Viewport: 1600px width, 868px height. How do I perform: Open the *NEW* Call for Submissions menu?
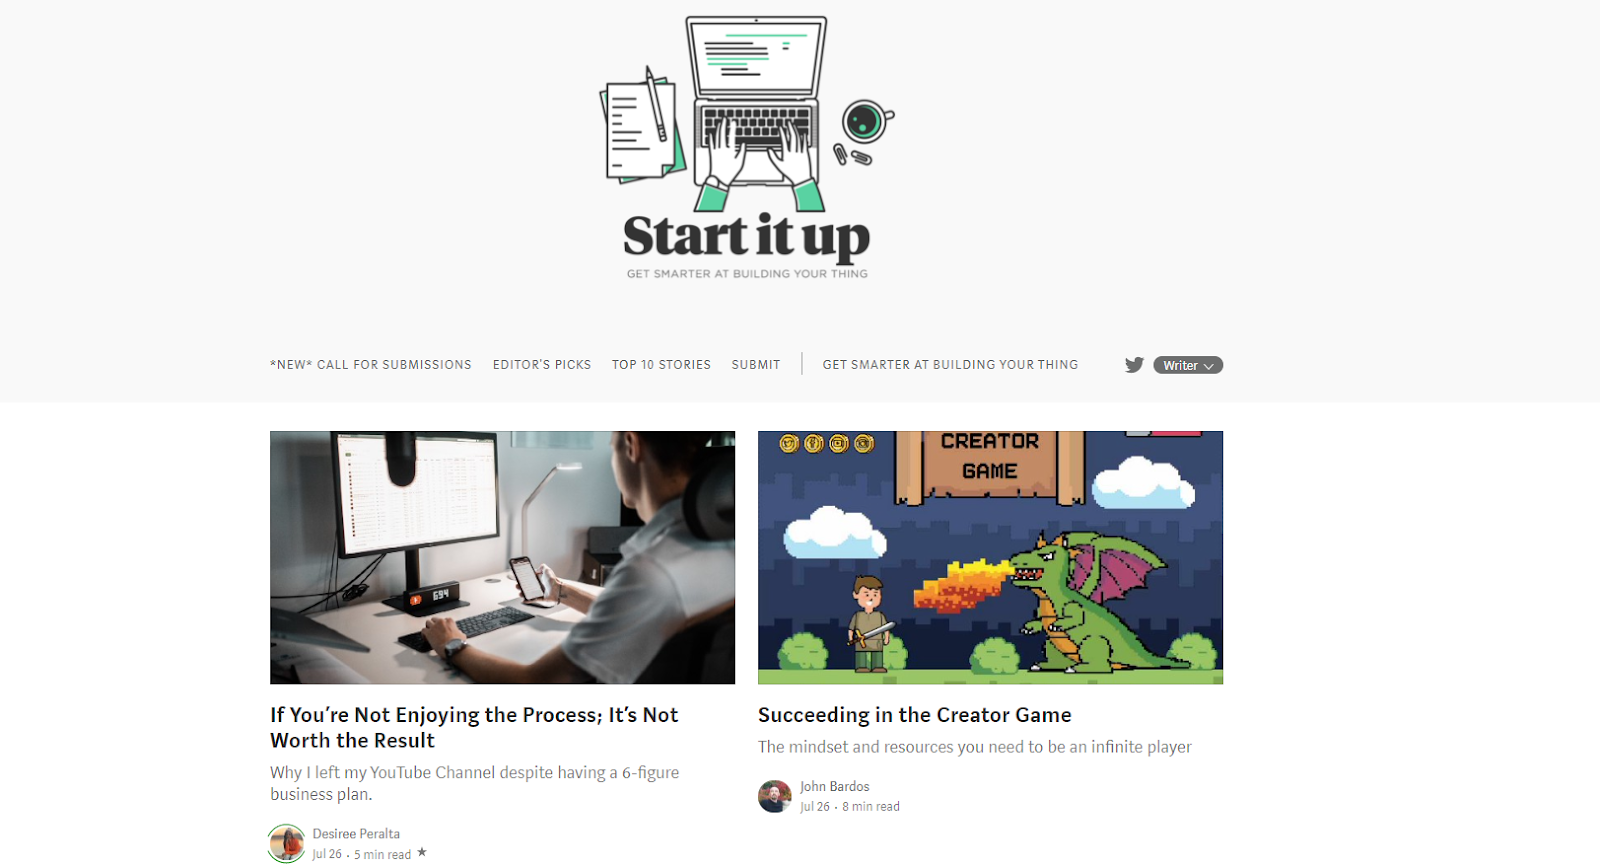point(371,365)
